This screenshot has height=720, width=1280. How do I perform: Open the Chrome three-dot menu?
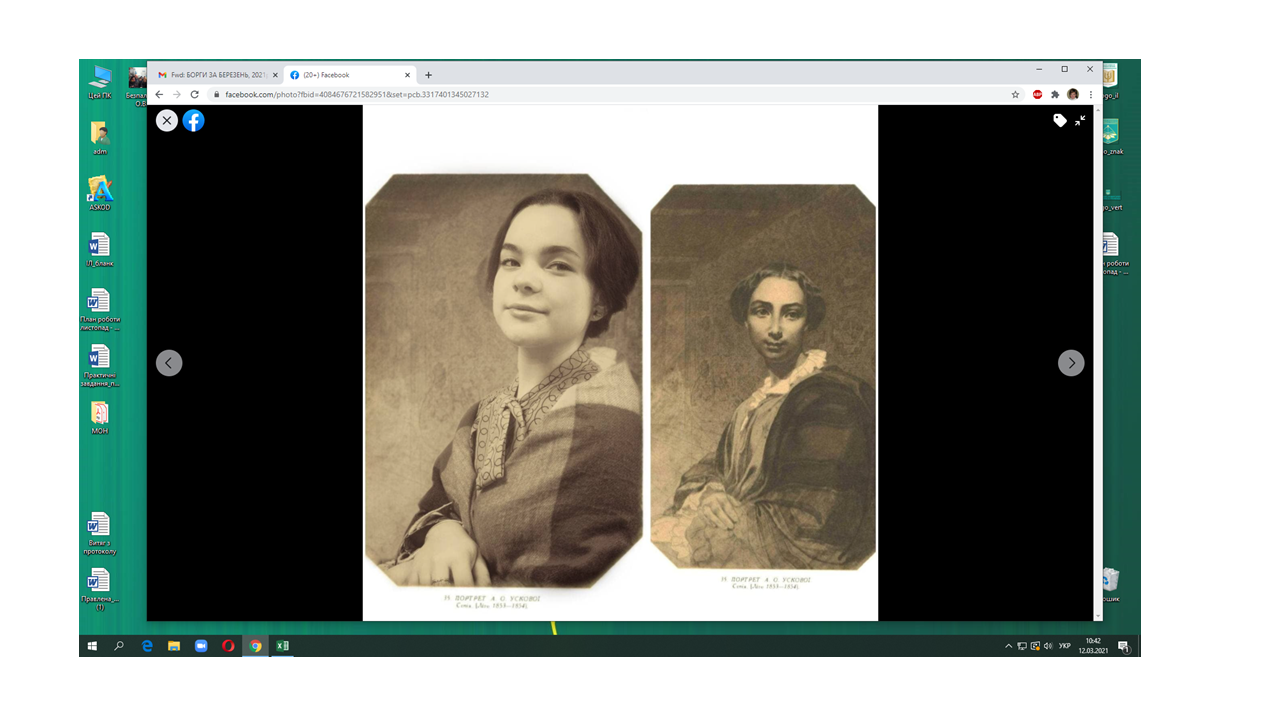tap(1091, 94)
